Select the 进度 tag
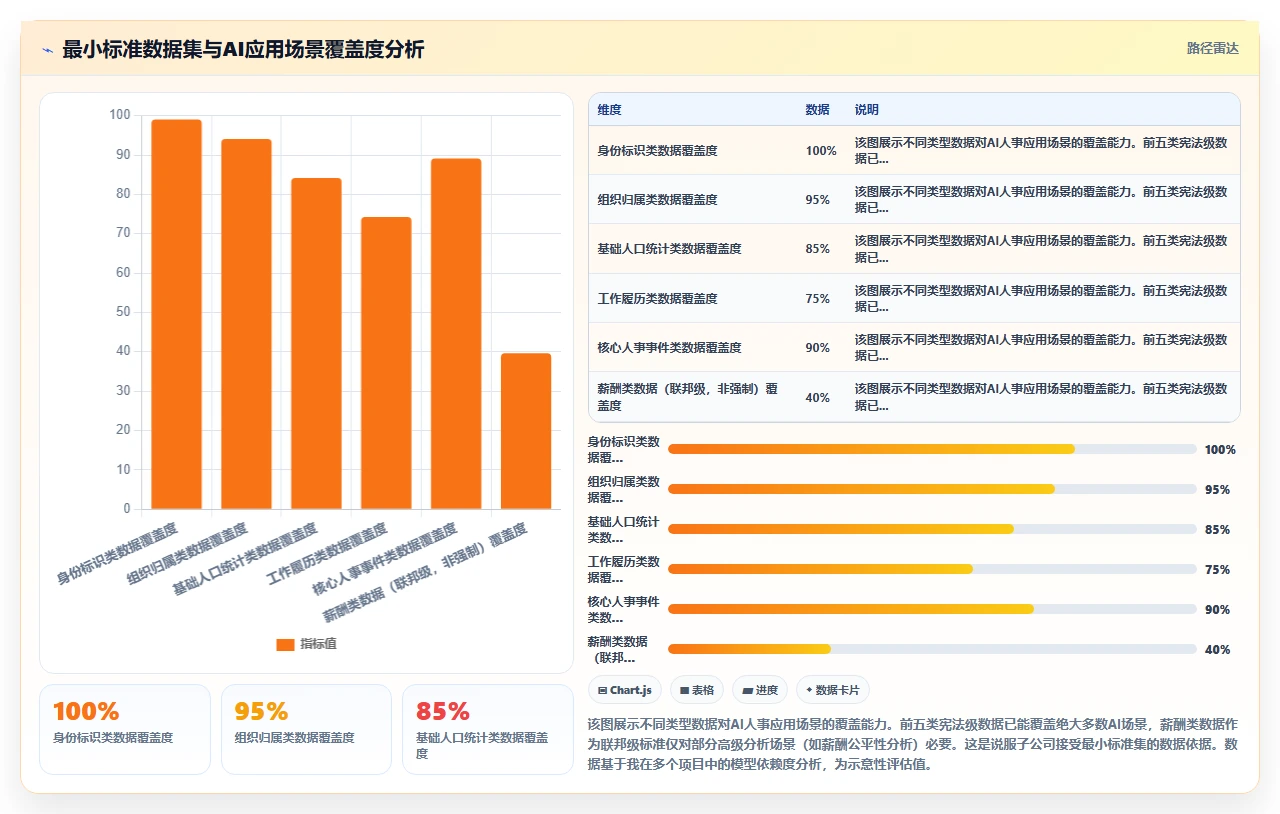Image resolution: width=1280 pixels, height=814 pixels. [x=760, y=690]
